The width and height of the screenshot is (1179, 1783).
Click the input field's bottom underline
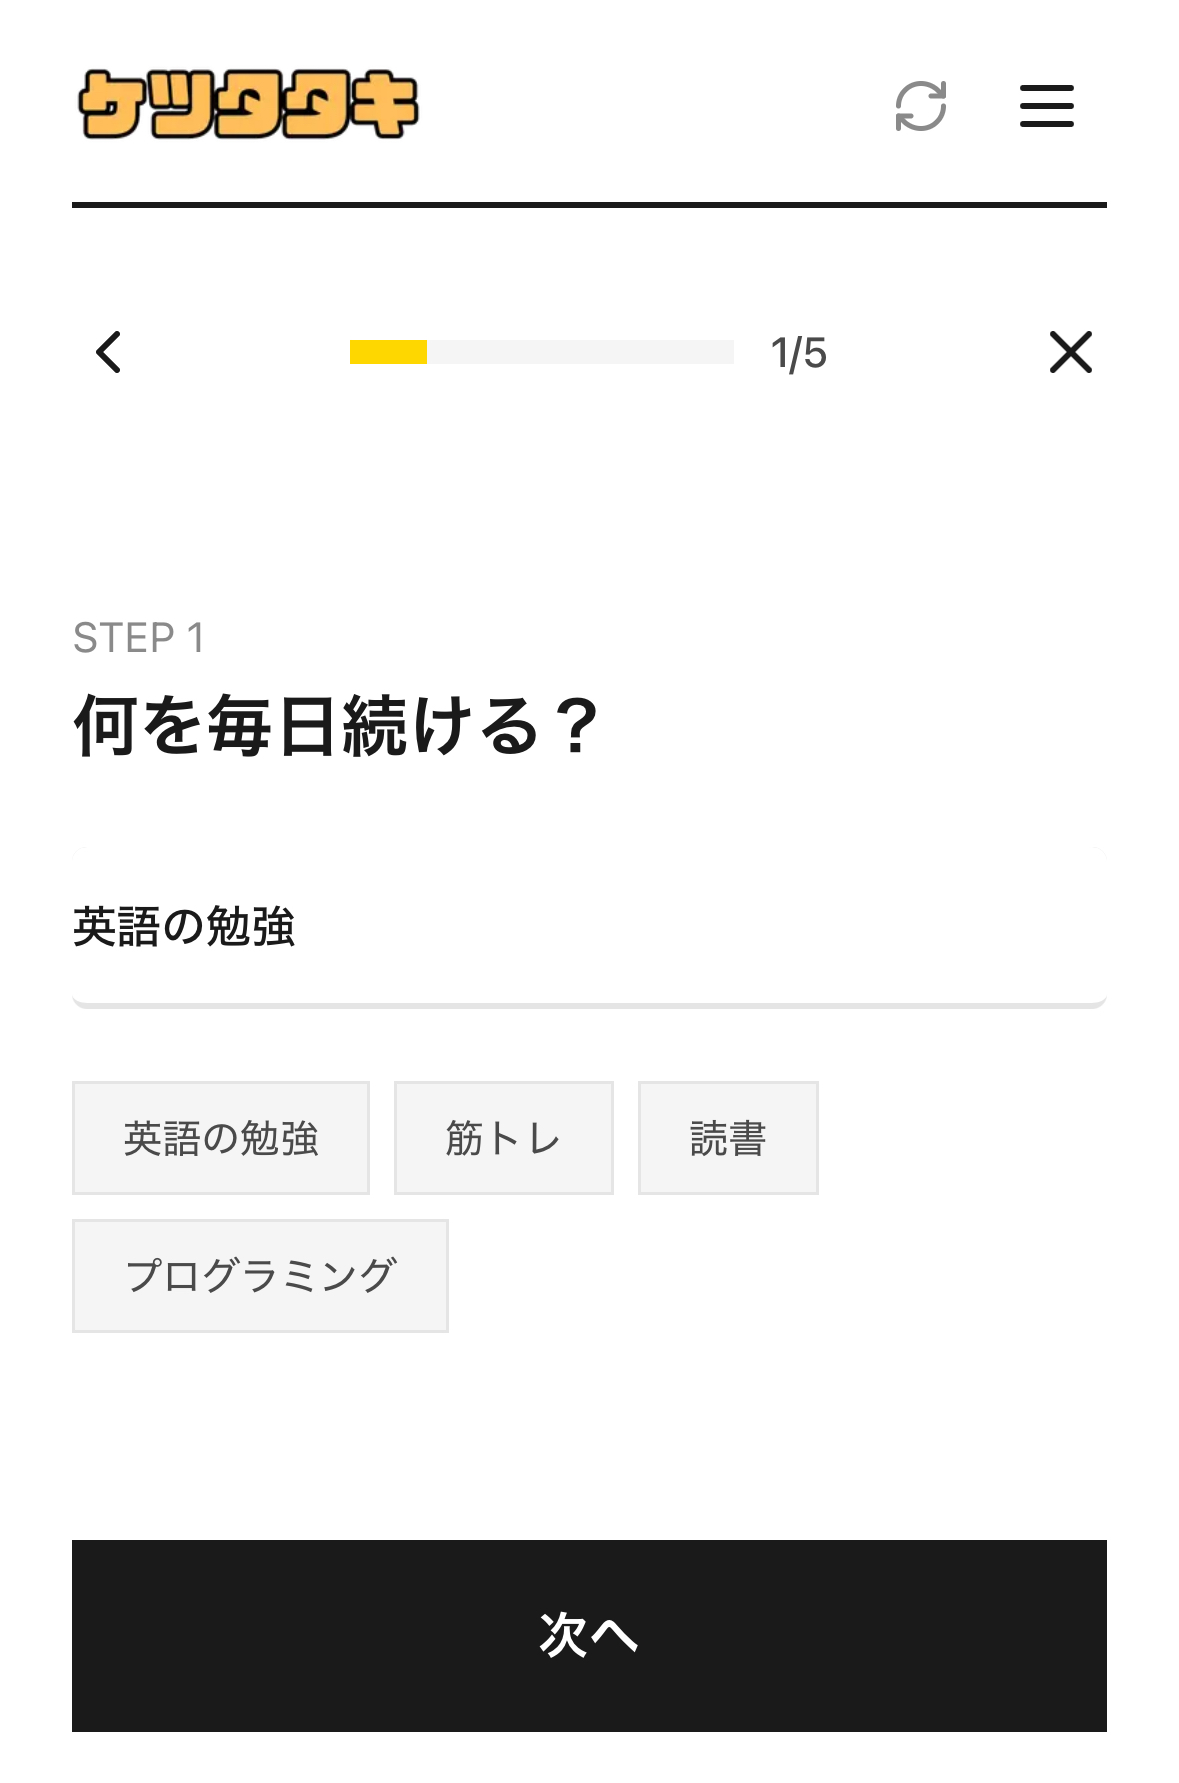point(588,1004)
